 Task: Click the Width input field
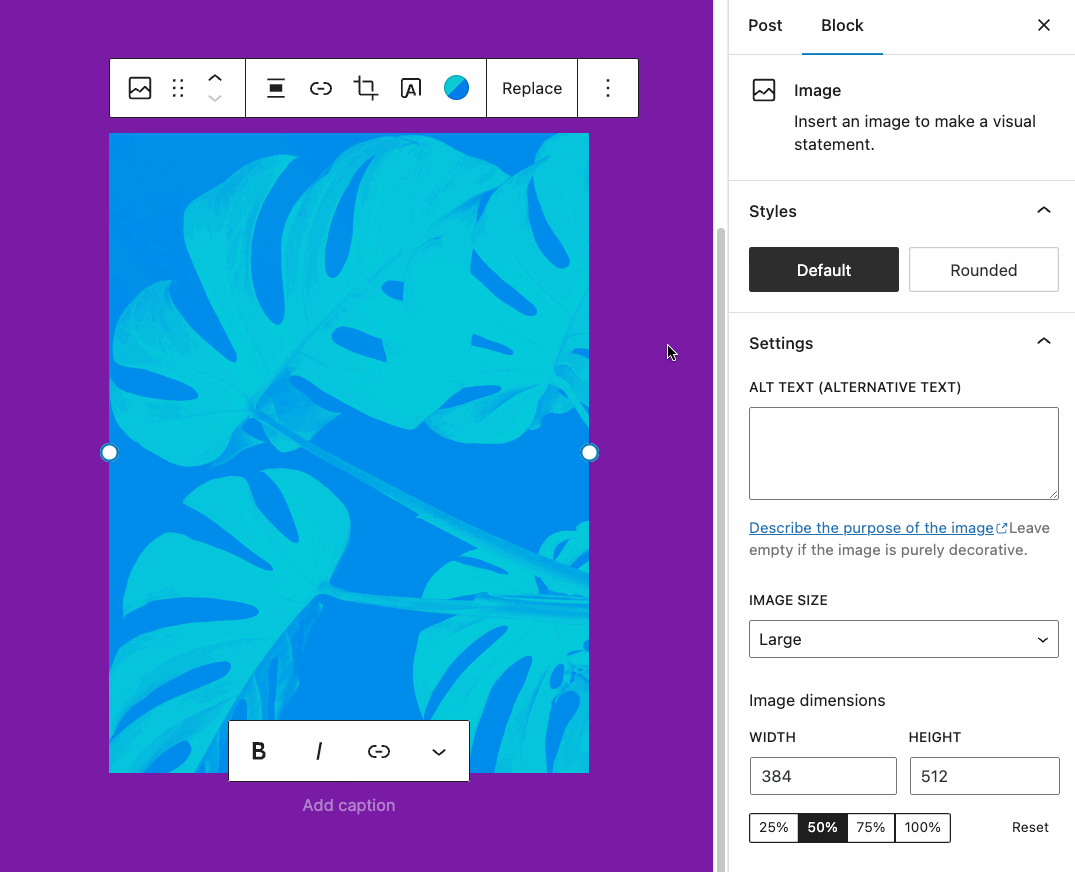point(823,776)
